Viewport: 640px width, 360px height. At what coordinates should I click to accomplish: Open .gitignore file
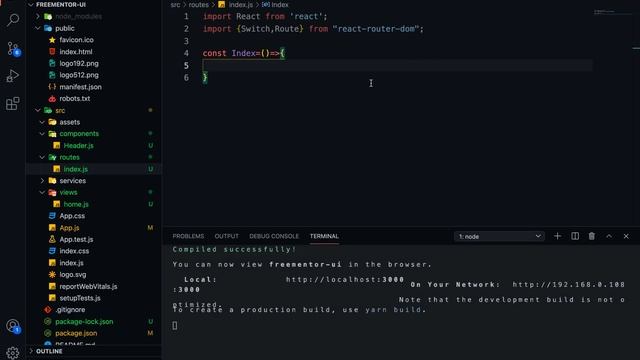pyautogui.click(x=70, y=310)
